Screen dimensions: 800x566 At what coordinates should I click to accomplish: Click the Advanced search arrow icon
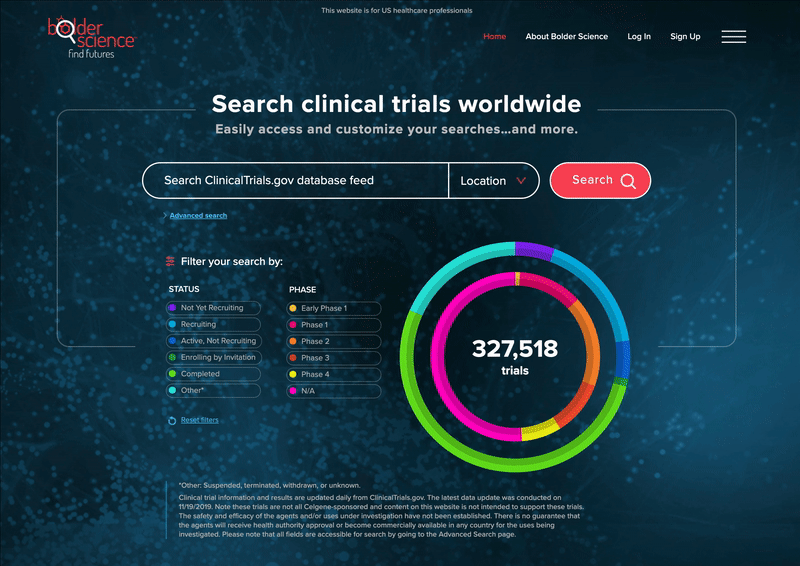165,216
